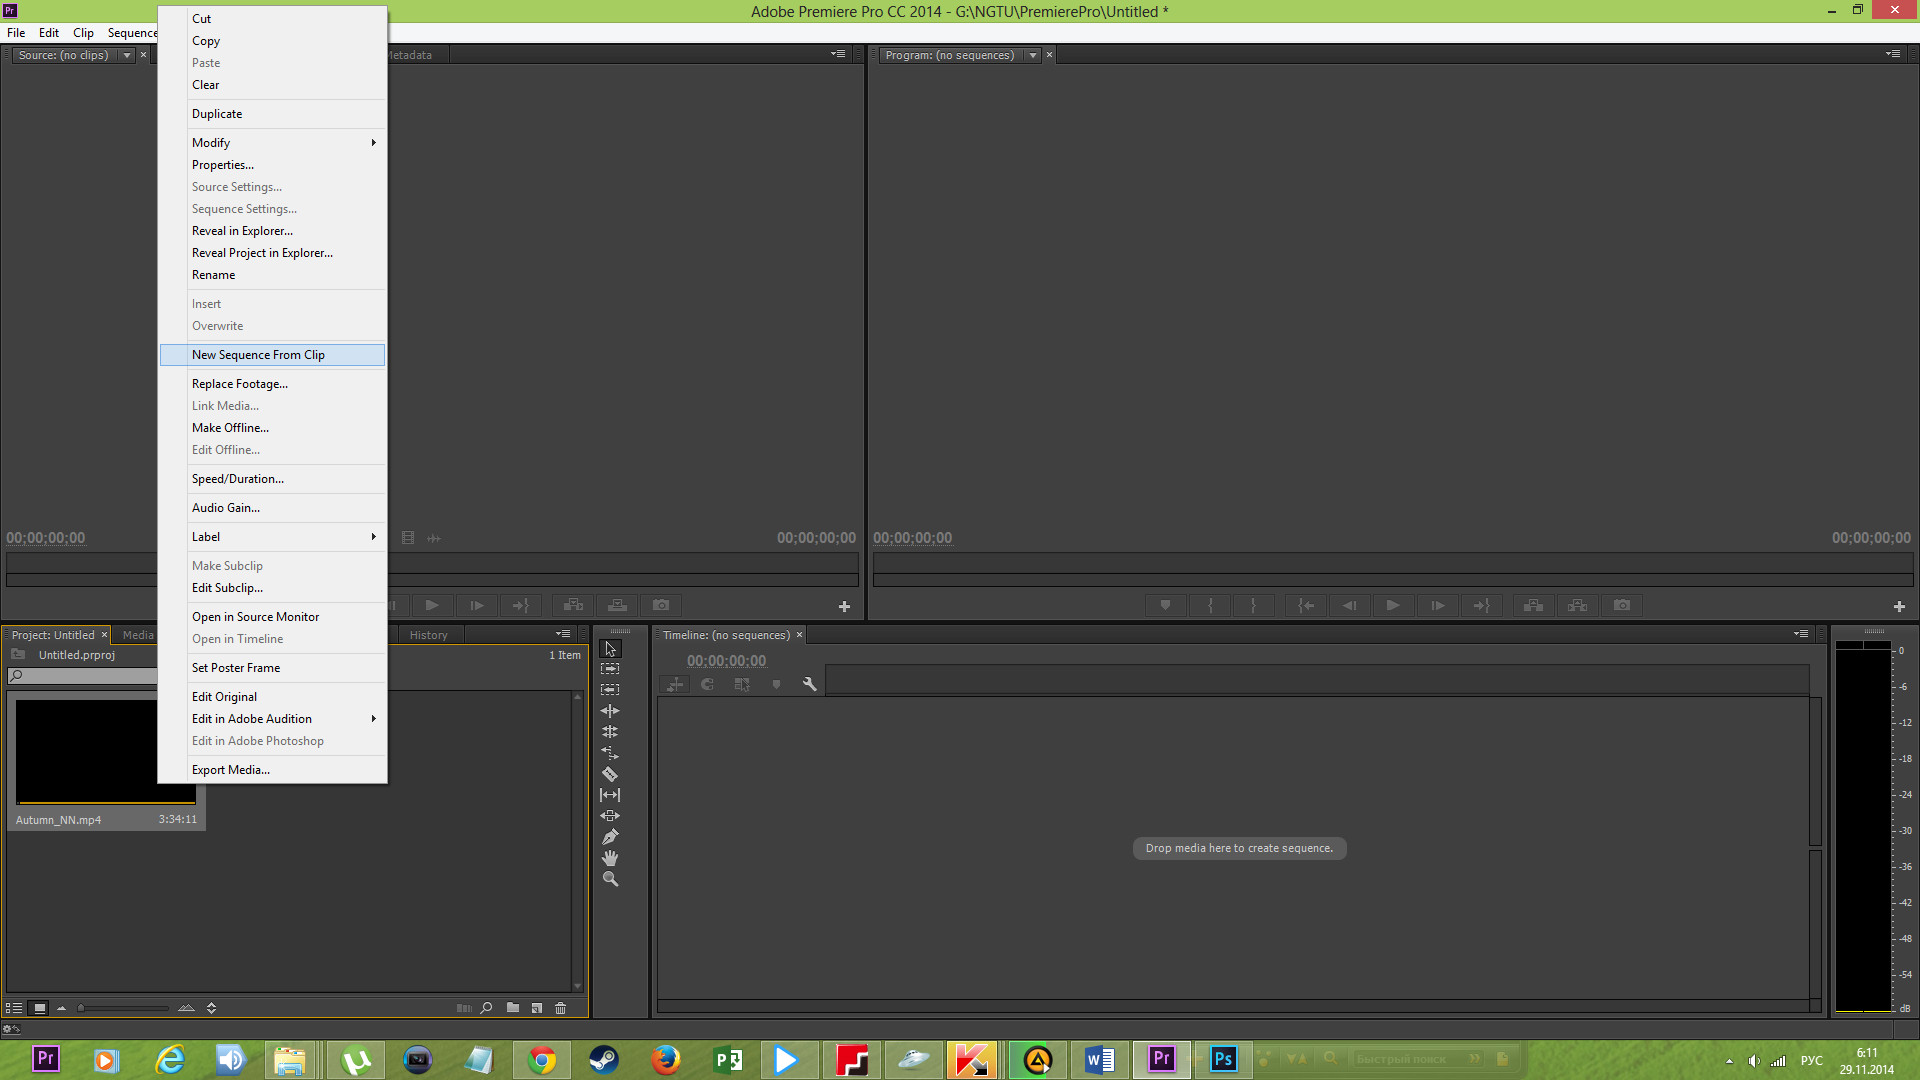Click Lift button in Program monitor
The image size is (1920, 1080).
(x=1533, y=605)
